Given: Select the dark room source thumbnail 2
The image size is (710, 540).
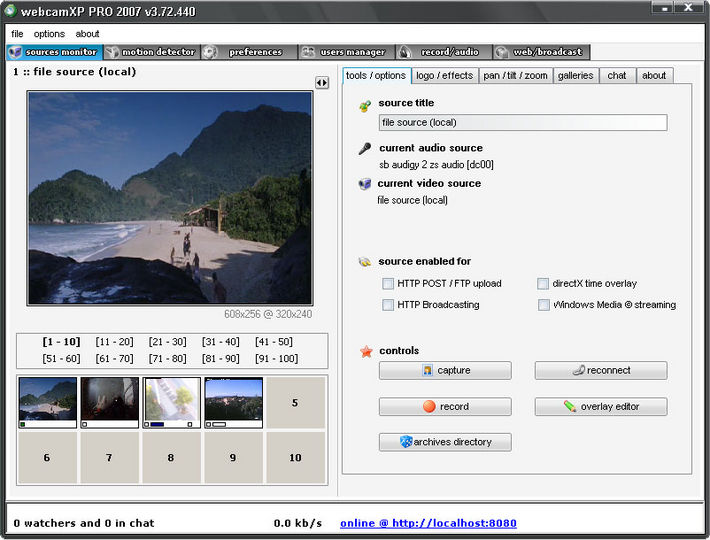Looking at the screenshot, I should click(110, 403).
